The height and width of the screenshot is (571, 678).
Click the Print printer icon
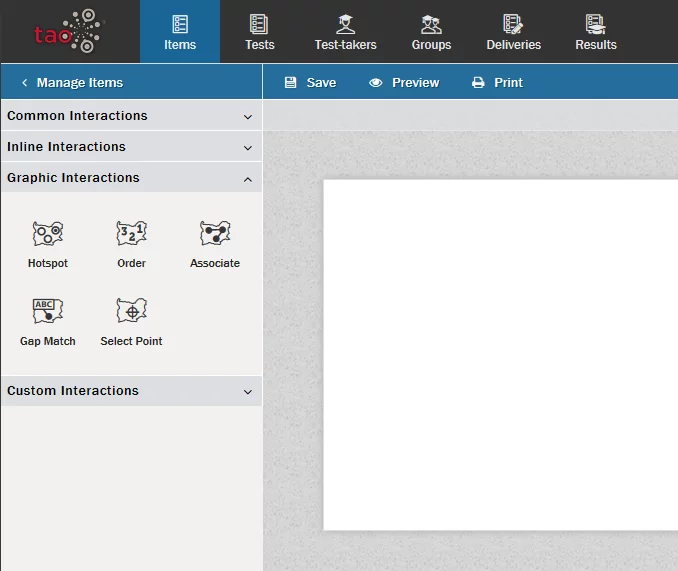point(479,83)
